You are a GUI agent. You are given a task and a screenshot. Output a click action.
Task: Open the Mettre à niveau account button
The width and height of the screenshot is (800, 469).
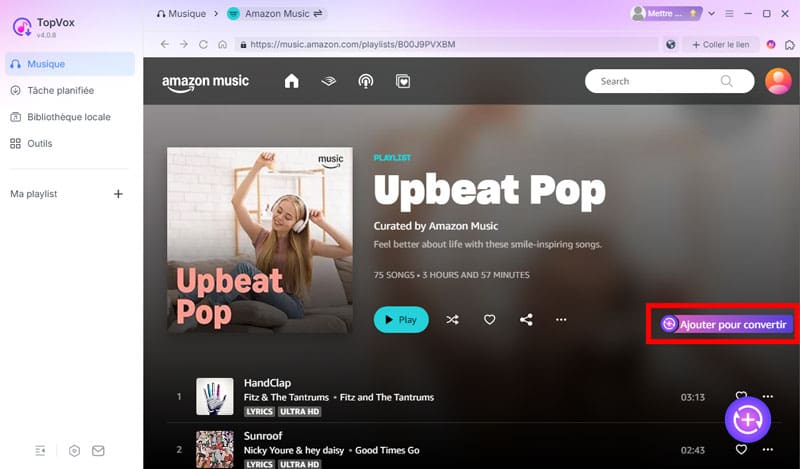pyautogui.click(x=666, y=14)
